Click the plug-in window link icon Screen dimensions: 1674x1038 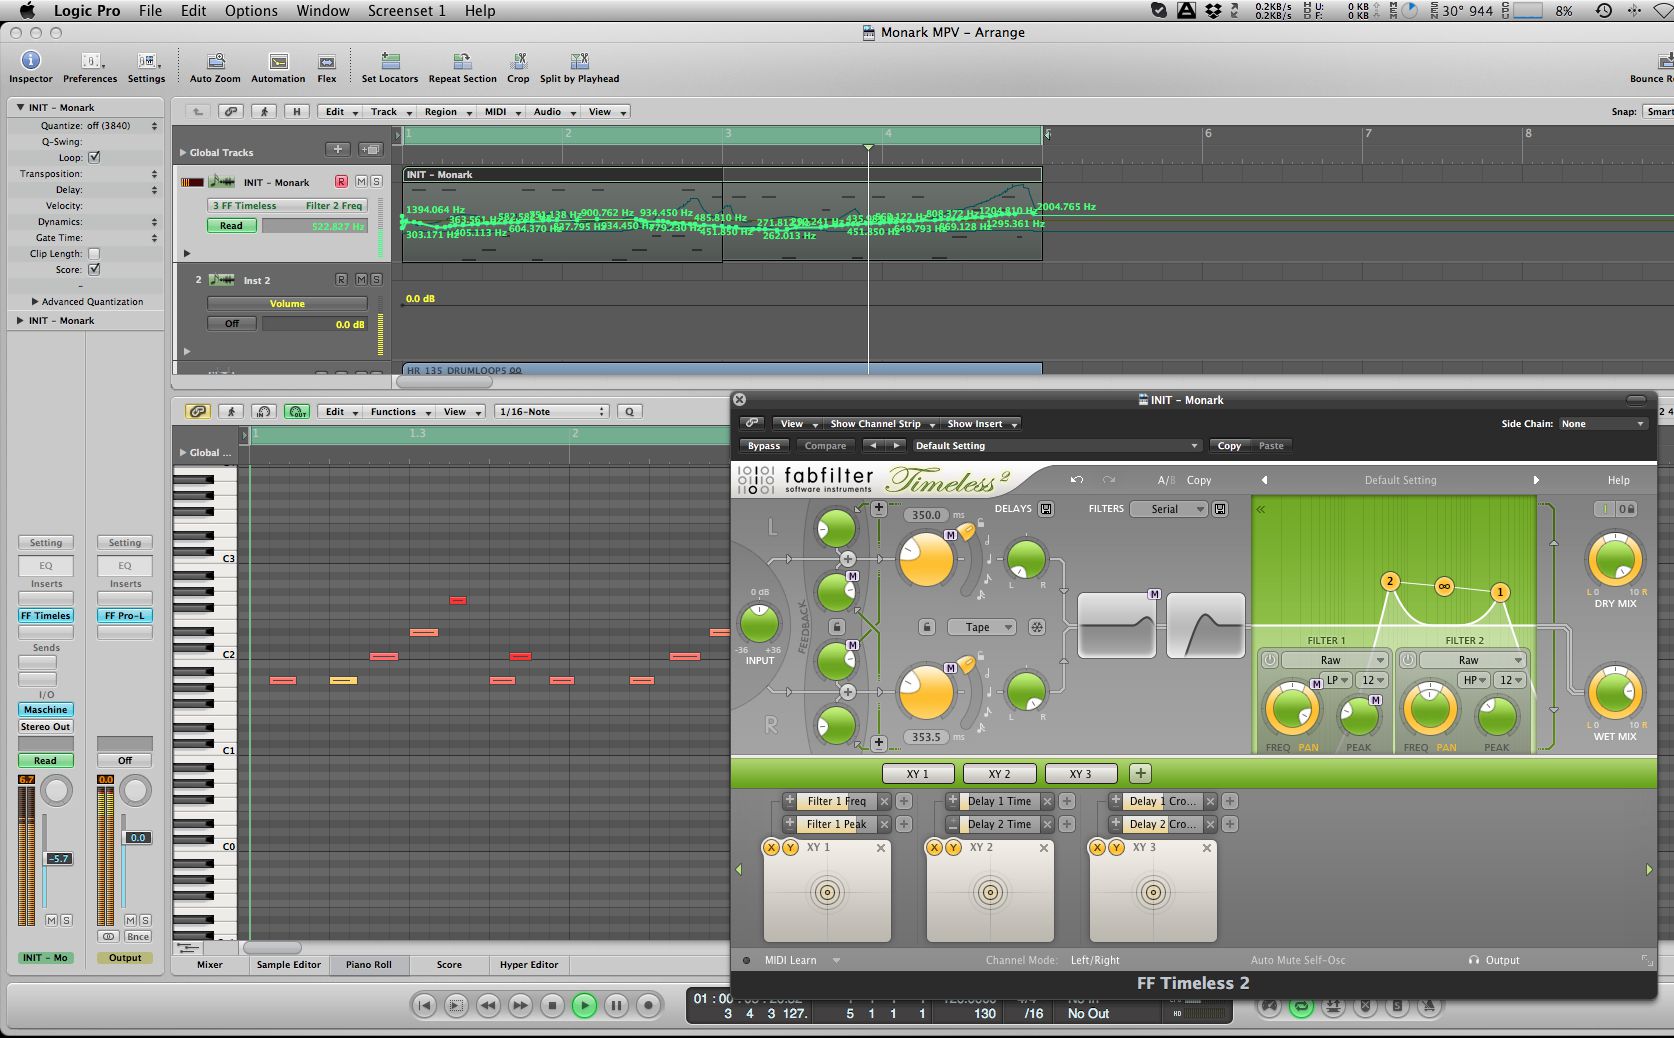pos(752,423)
